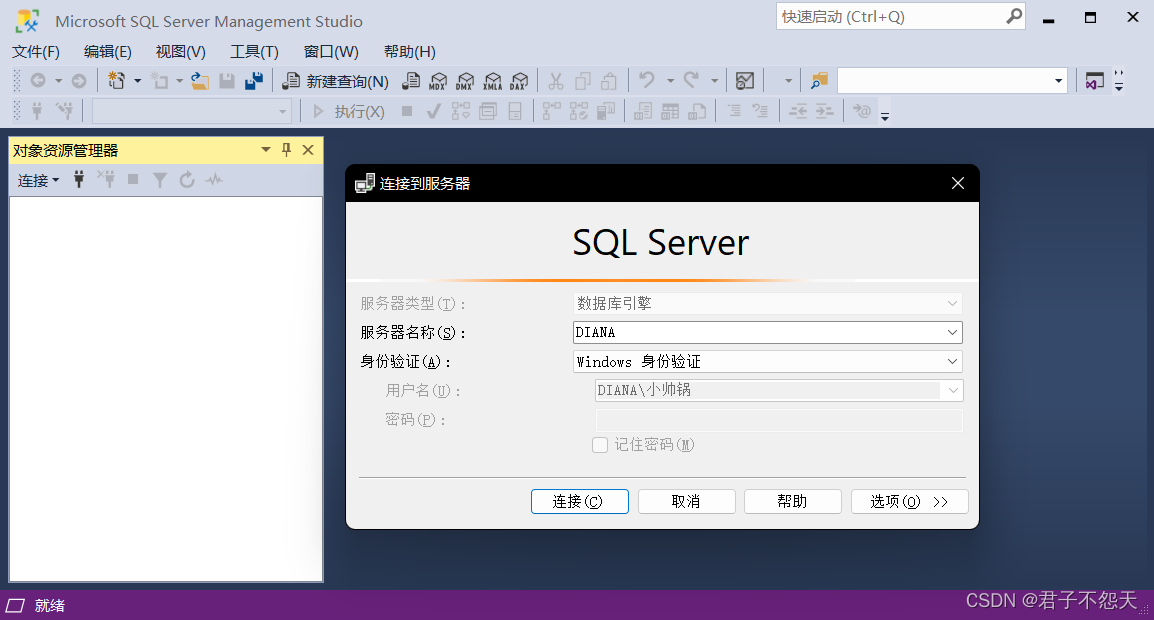Click the query toolbar connect plug icon
Screen dimensions: 1154x620
coord(37,111)
